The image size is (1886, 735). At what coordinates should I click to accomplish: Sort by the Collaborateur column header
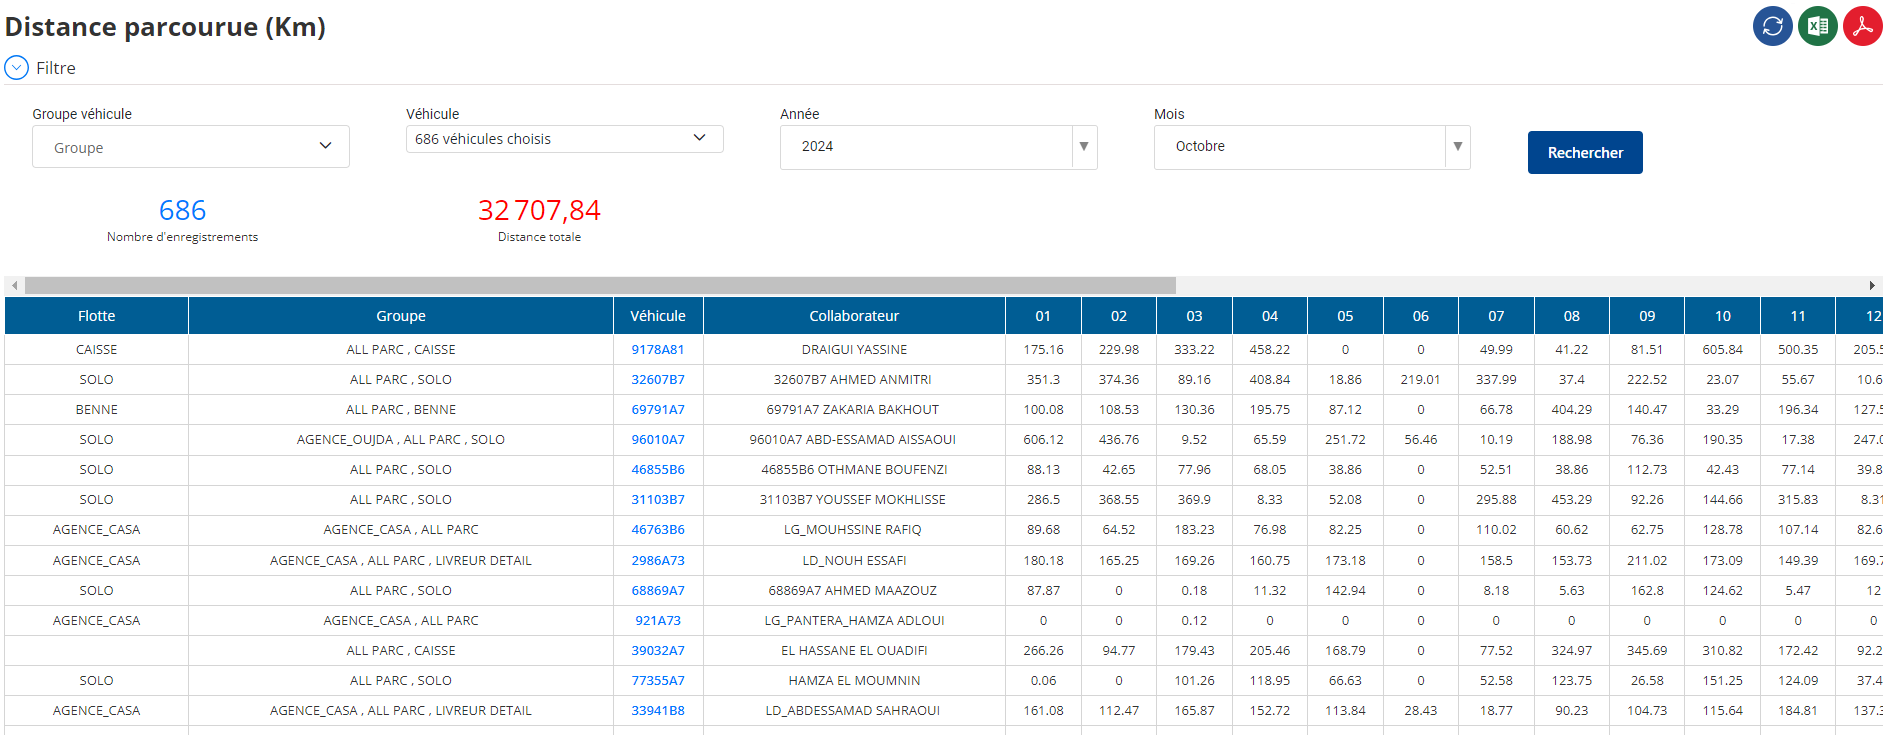[x=854, y=316]
